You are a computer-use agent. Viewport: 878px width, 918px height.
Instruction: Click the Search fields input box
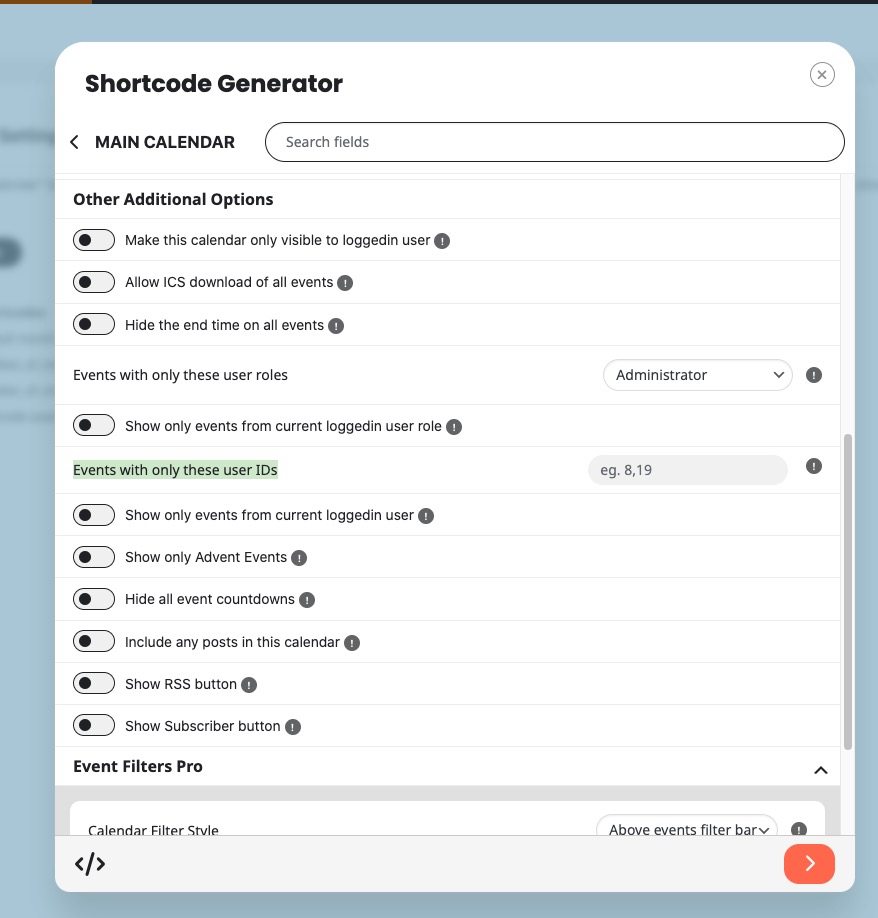(554, 142)
